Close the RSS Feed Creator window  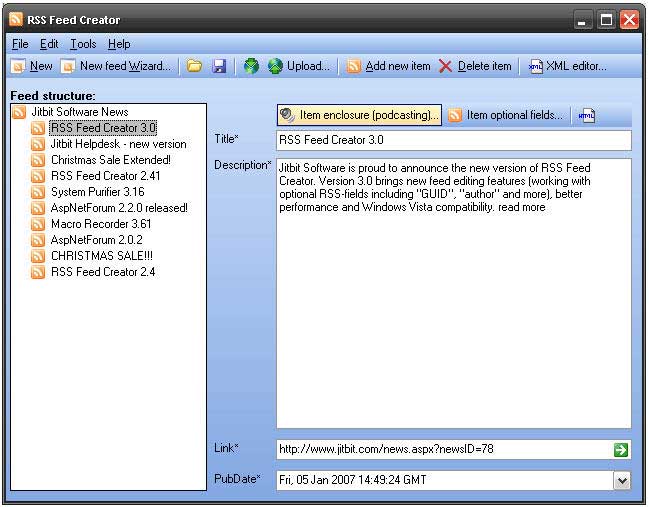(x=630, y=20)
